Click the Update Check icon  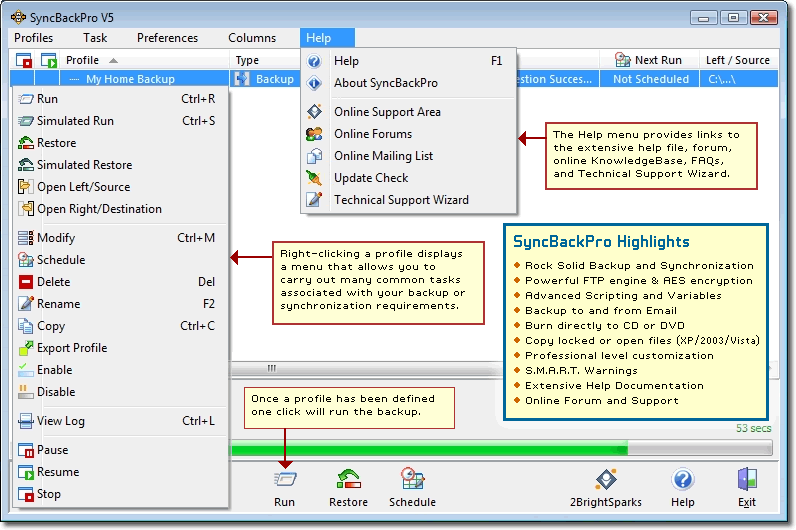[x=314, y=178]
